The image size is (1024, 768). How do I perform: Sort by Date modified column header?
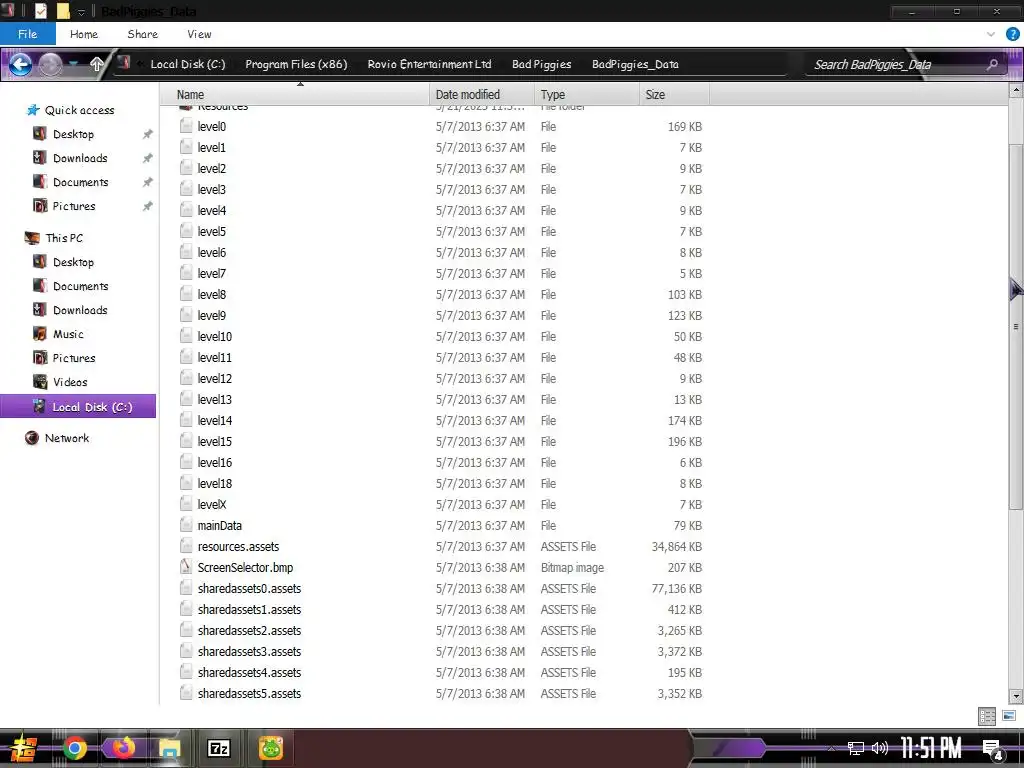[482, 95]
